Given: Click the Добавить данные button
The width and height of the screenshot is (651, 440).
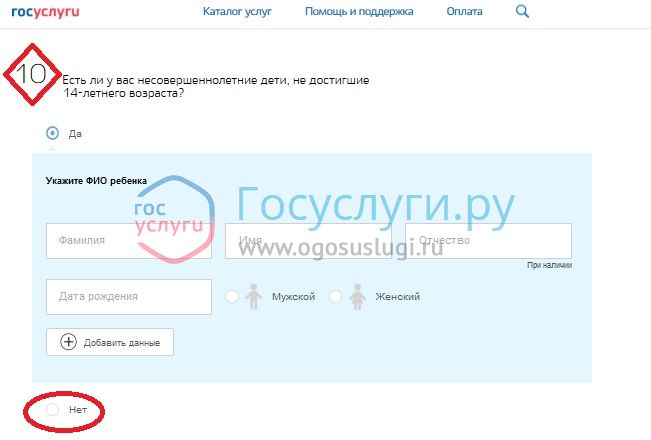Looking at the screenshot, I should point(110,342).
